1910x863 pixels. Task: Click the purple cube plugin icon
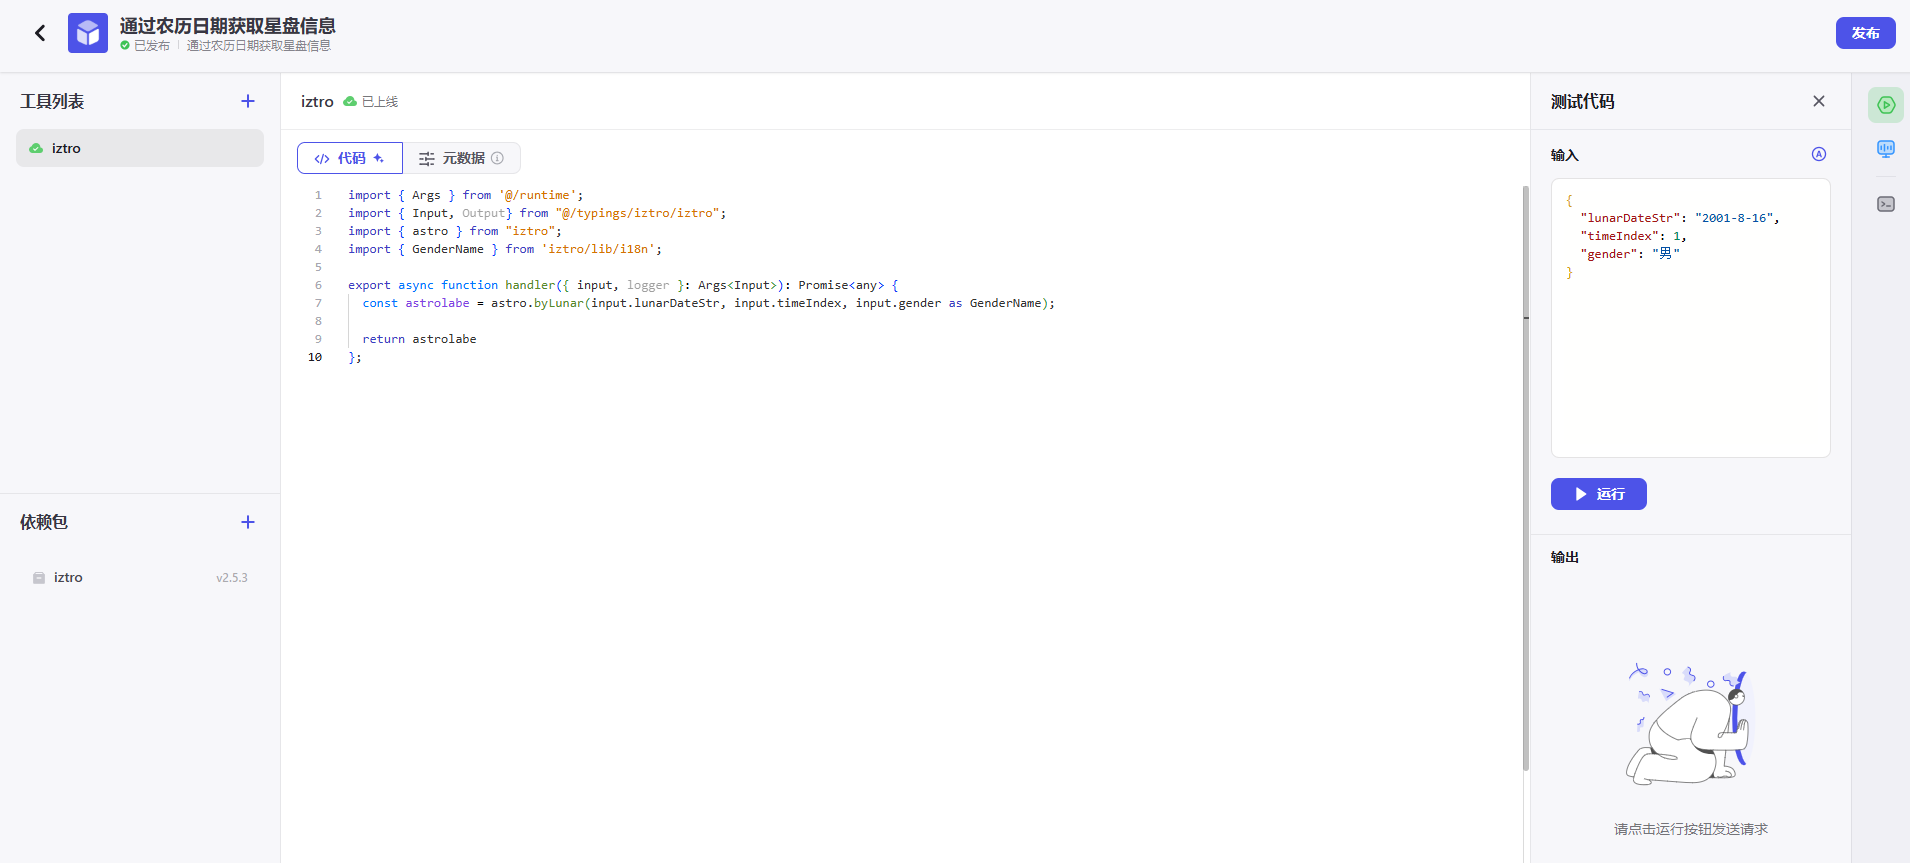pyautogui.click(x=88, y=33)
